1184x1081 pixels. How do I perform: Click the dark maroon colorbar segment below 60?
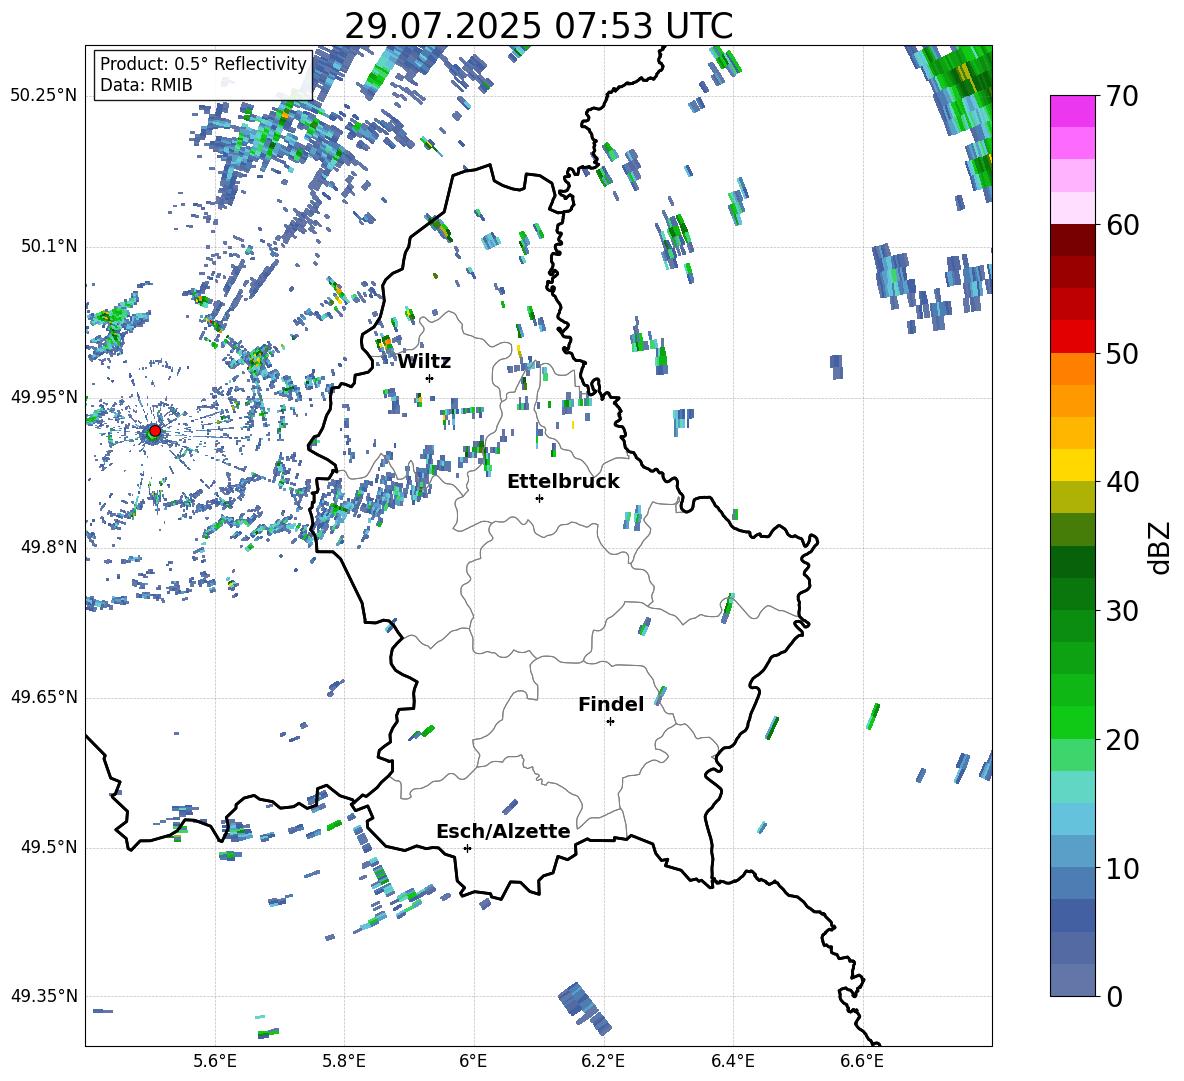1072,240
